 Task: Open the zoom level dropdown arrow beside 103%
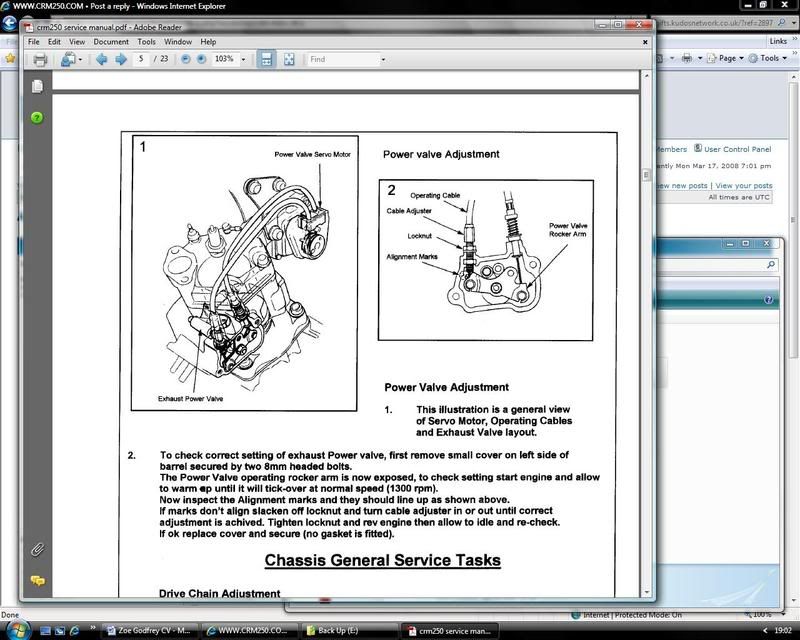point(243,60)
